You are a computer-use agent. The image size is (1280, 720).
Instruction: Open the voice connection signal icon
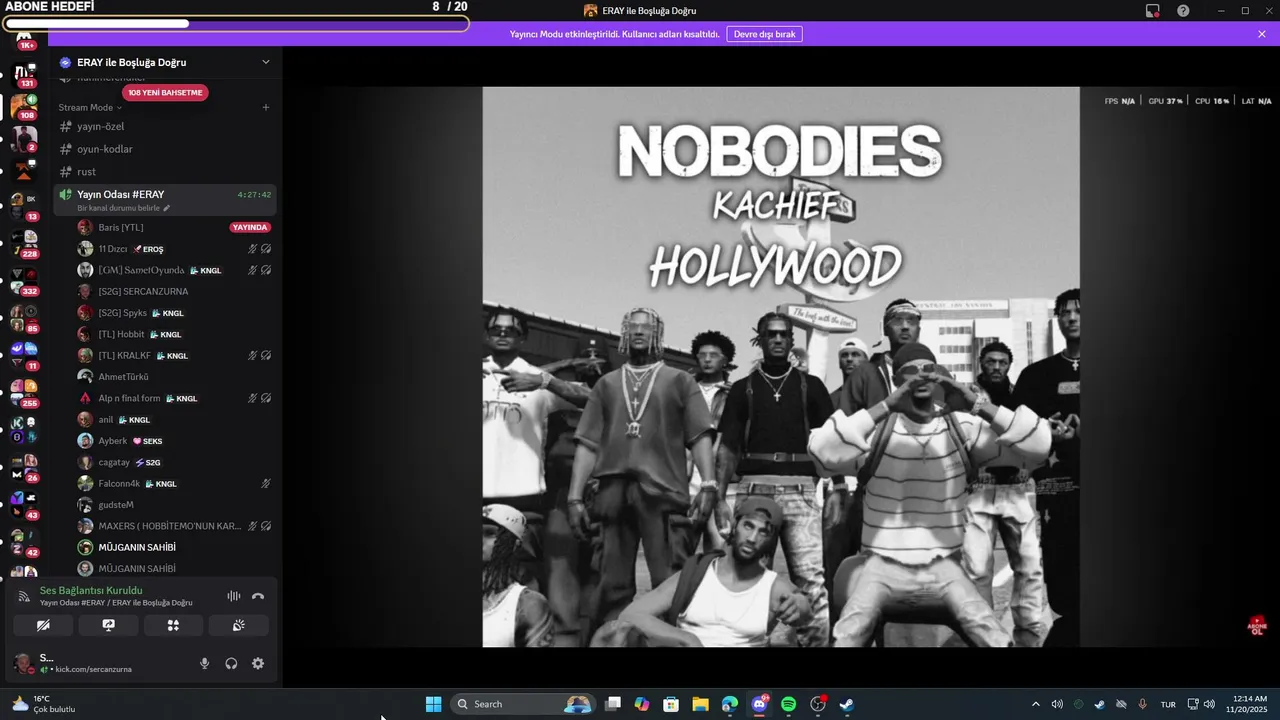24,596
